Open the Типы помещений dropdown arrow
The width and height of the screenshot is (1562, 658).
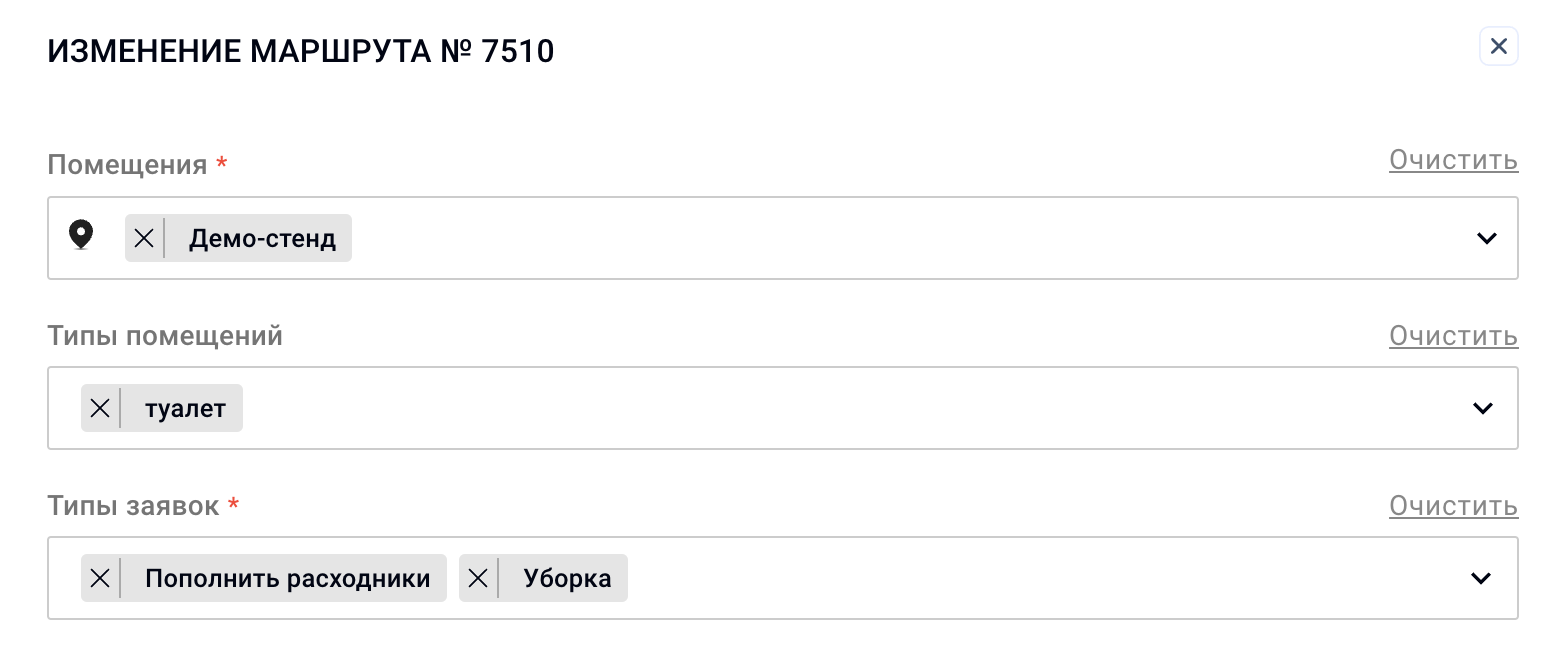coord(1482,408)
